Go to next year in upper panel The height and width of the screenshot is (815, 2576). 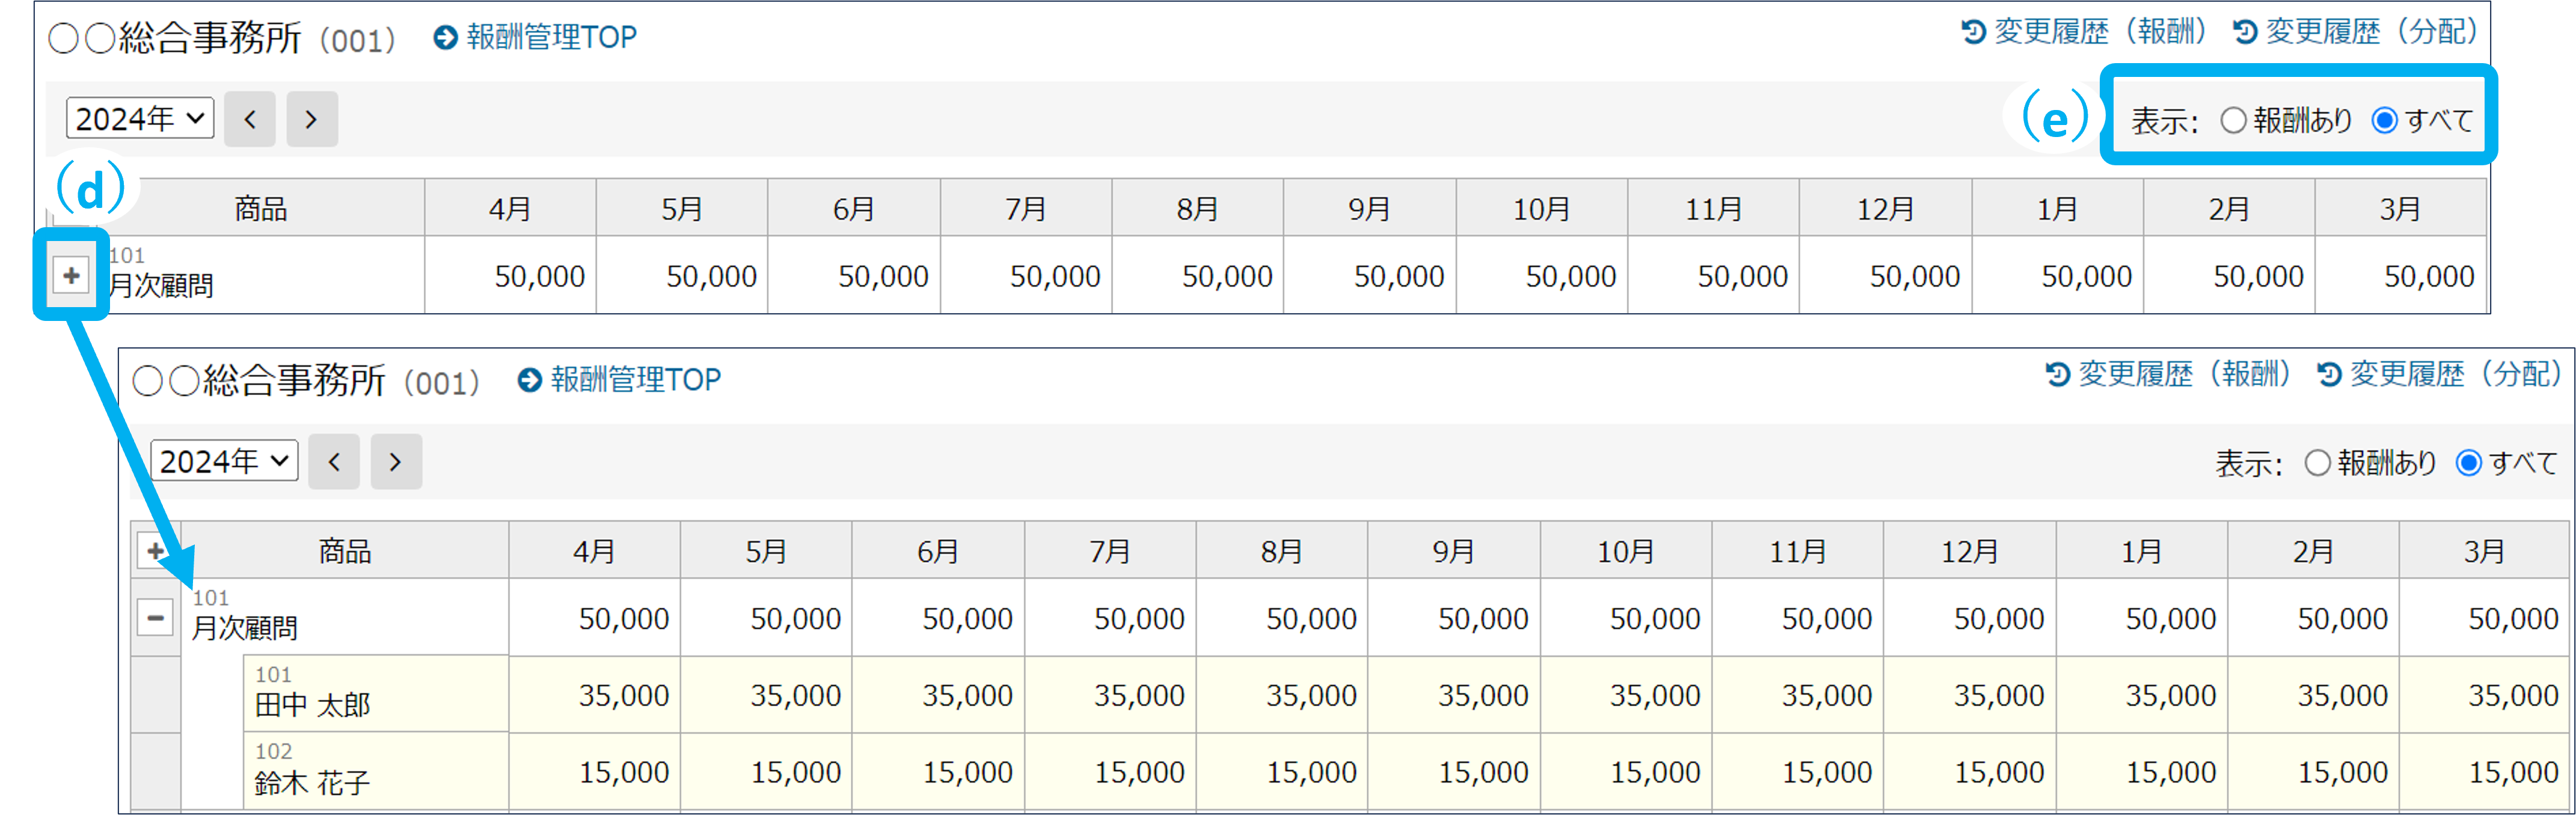311,120
